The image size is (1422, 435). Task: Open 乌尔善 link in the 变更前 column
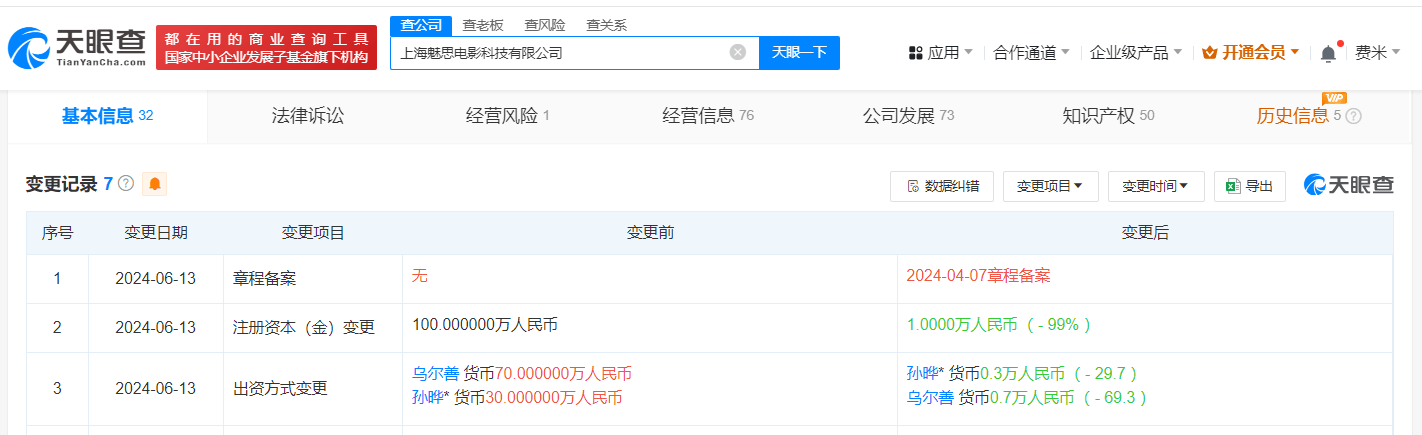(x=435, y=373)
